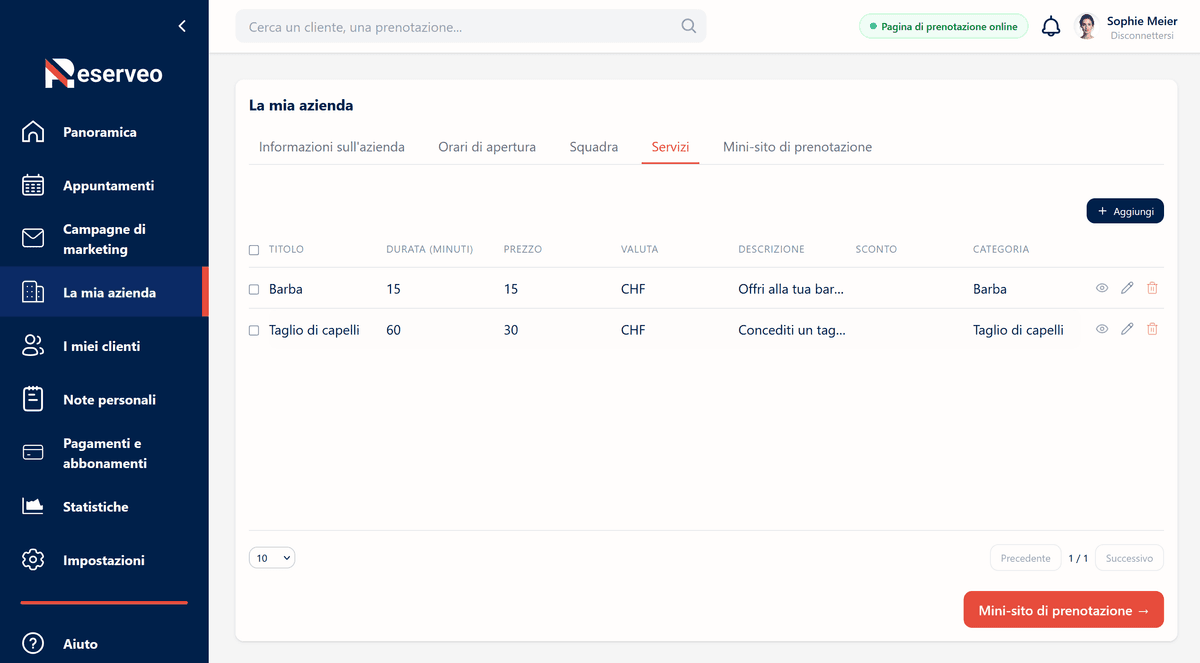Select the Mini-sito di prenotazione tab
This screenshot has width=1200, height=663.
click(798, 147)
